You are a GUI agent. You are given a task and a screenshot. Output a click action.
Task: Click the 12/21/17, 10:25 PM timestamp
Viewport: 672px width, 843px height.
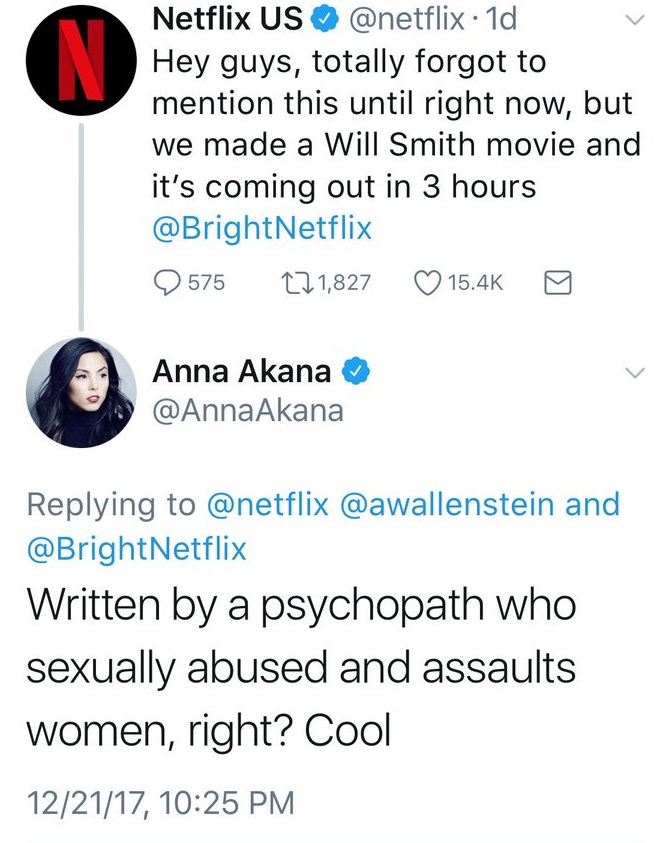tap(158, 800)
